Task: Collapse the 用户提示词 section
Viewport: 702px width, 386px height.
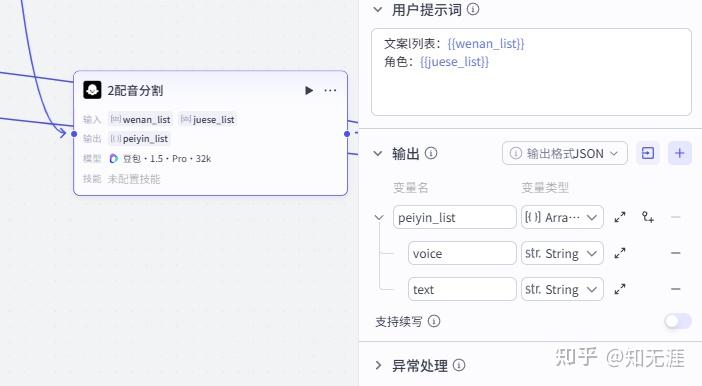Action: (378, 9)
